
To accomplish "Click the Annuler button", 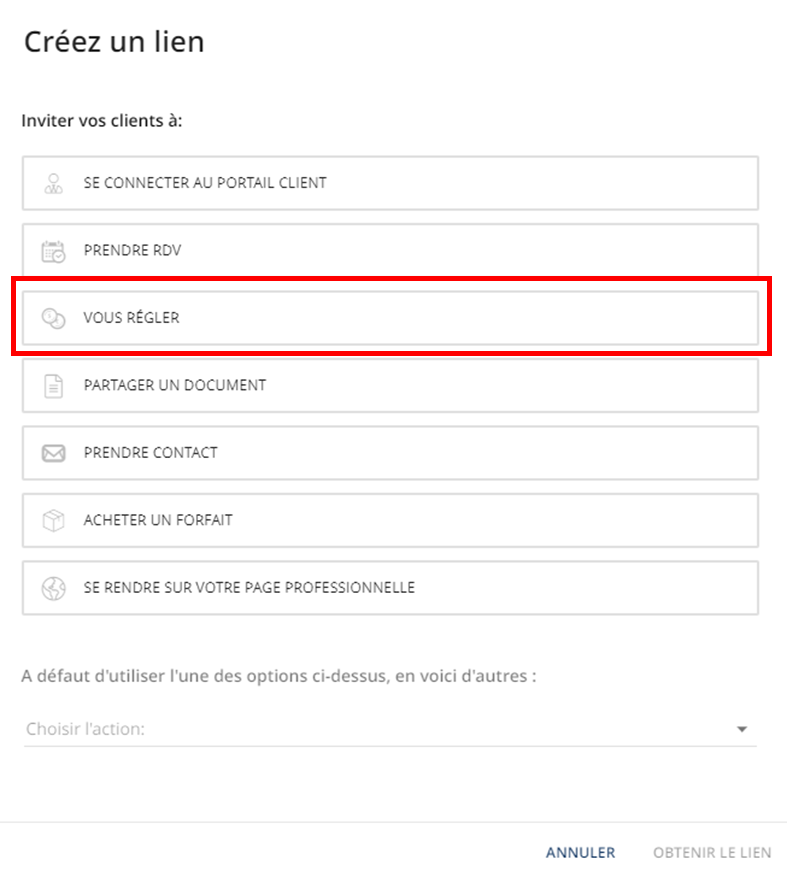I will (x=581, y=852).
